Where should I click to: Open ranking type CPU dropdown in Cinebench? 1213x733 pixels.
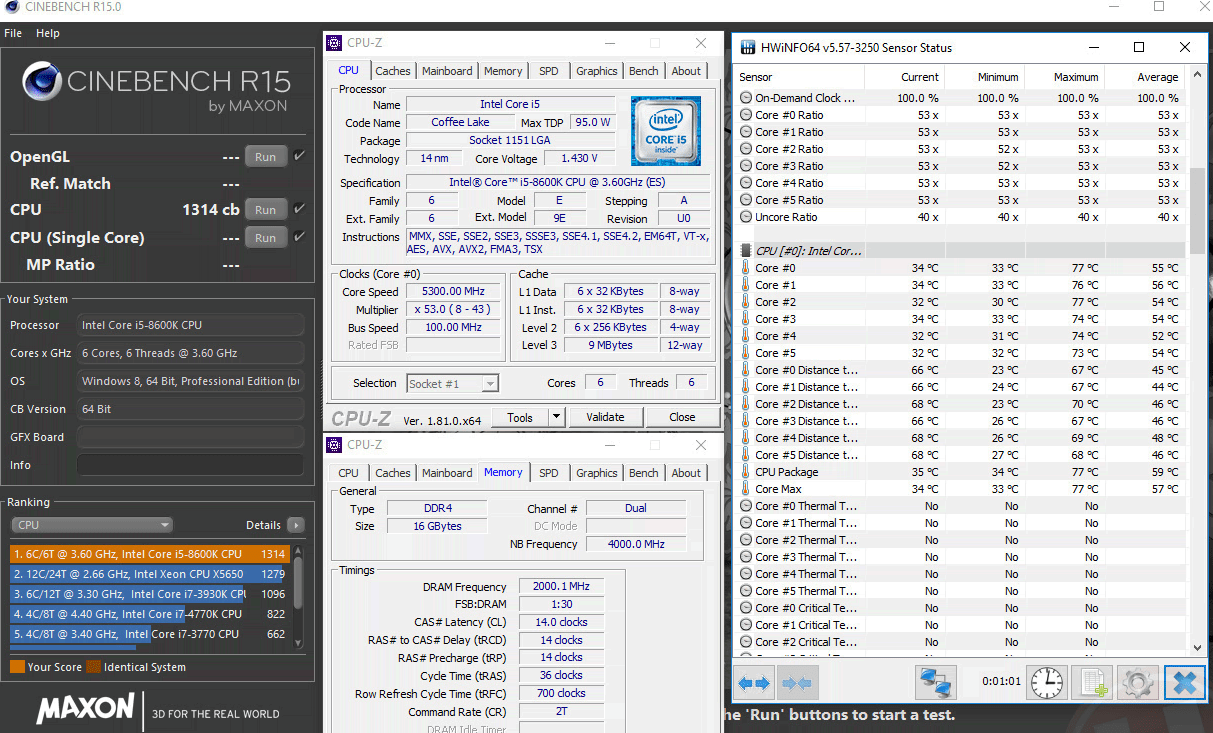(x=92, y=525)
